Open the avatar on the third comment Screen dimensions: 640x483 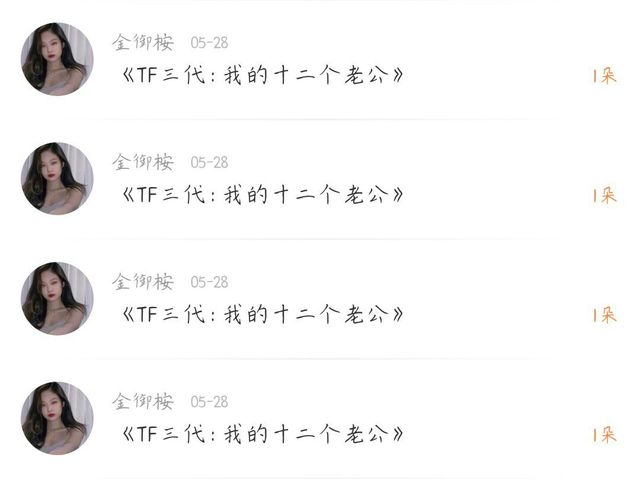tap(57, 298)
